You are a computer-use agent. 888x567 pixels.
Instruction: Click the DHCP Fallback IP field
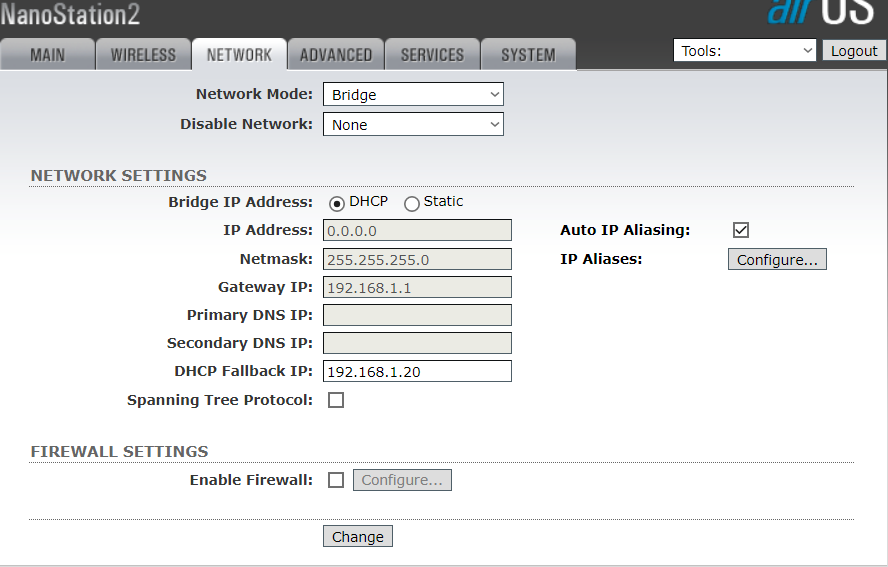(x=417, y=372)
